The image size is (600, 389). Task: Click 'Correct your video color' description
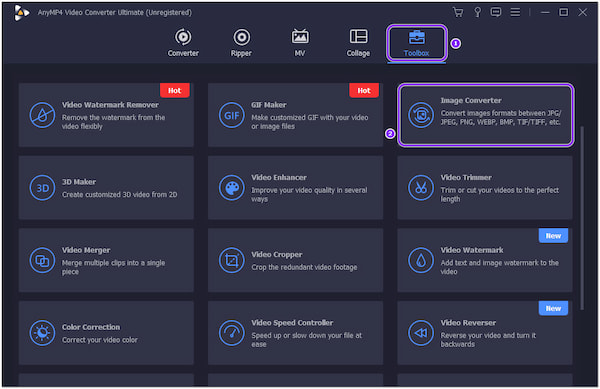pos(99,340)
